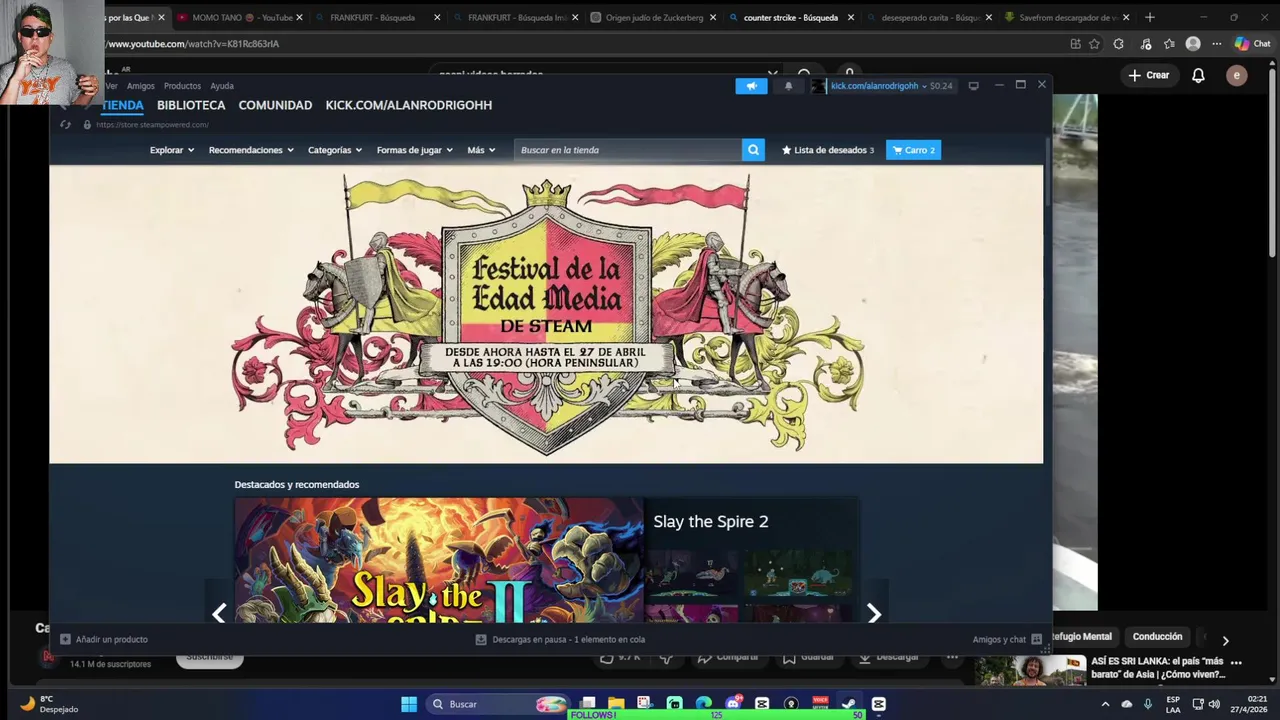
Task: Click Steam store page scrollbar
Action: coord(1047,172)
